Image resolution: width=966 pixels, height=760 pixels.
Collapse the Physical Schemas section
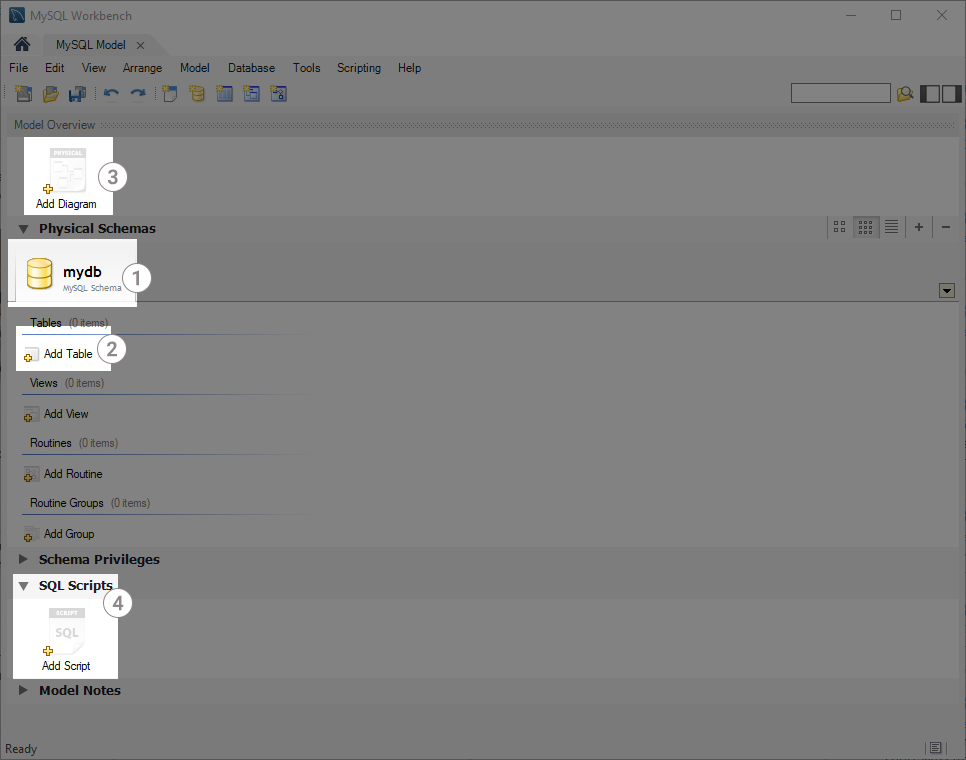coord(23,228)
